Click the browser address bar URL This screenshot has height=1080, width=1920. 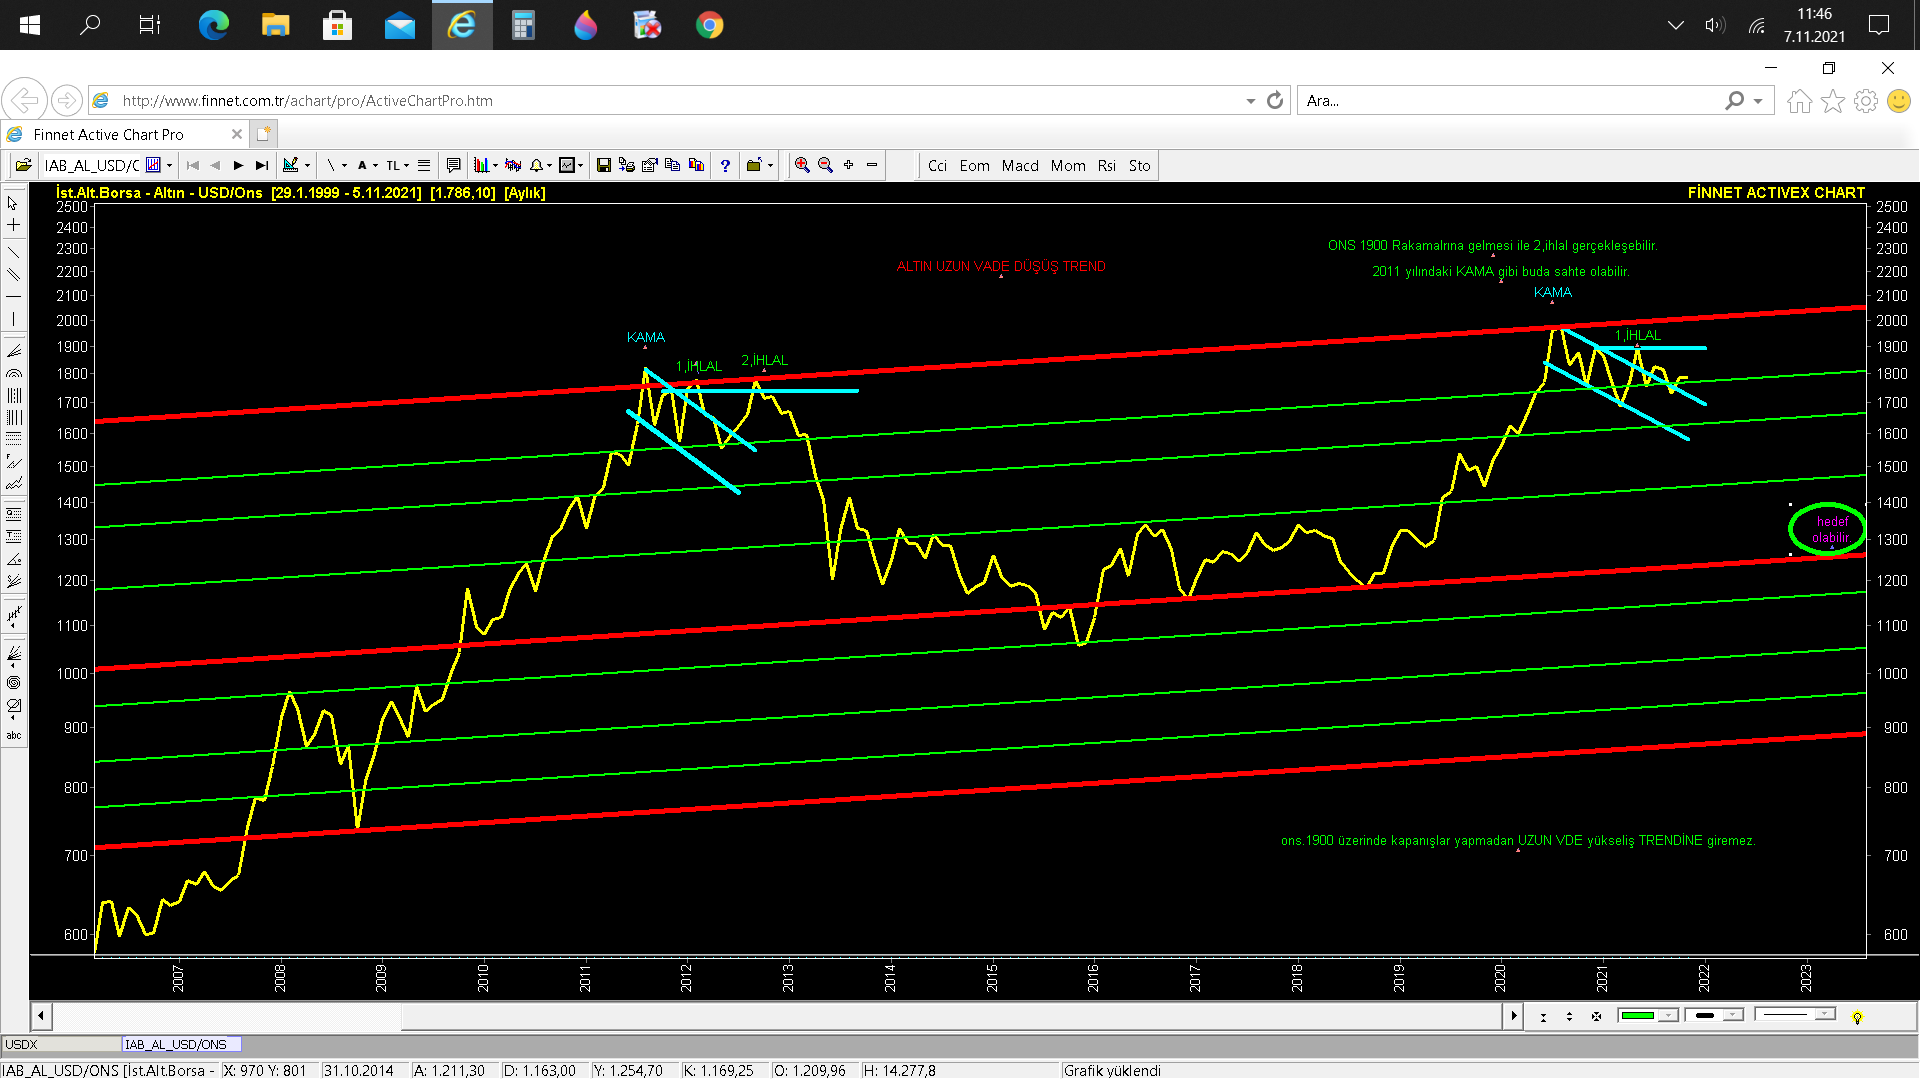(x=308, y=101)
